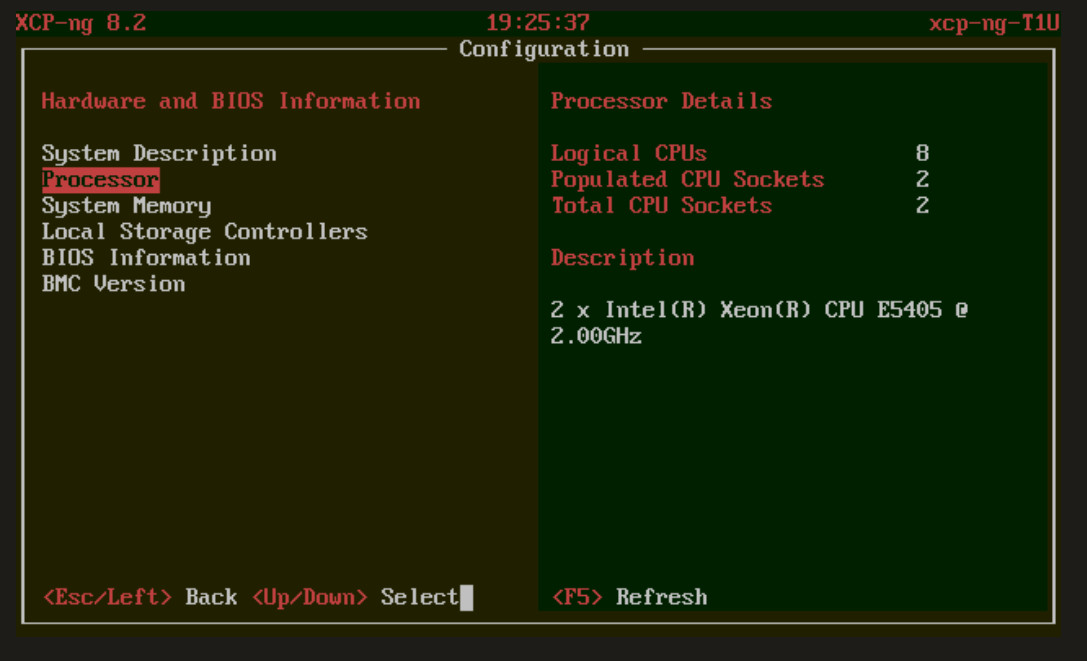Click the Intel Xeon E5405 description text

[759, 322]
